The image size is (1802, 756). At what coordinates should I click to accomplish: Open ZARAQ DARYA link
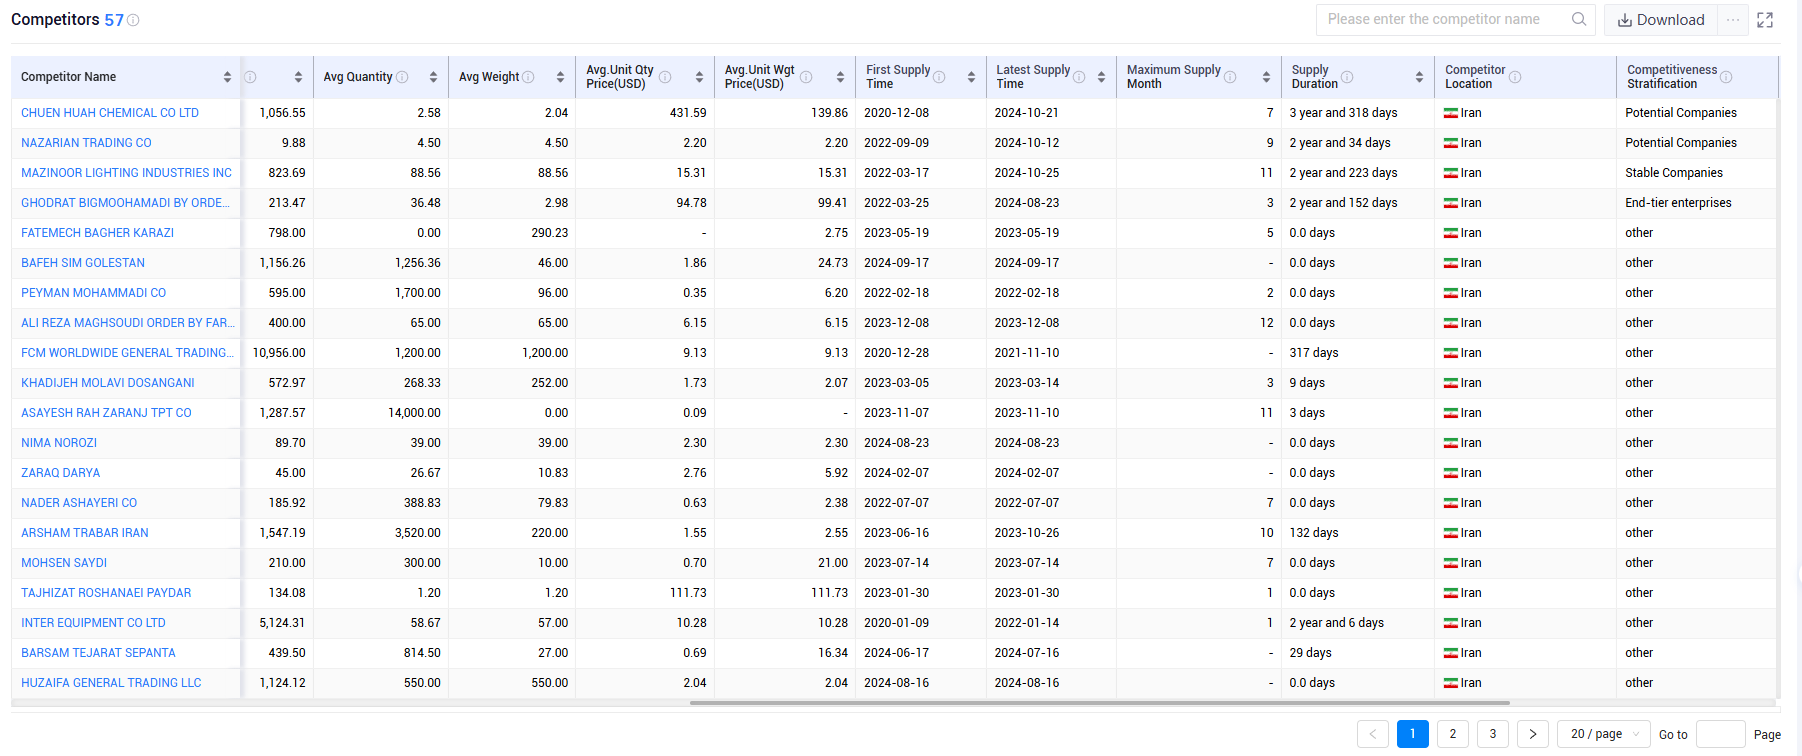(x=60, y=473)
